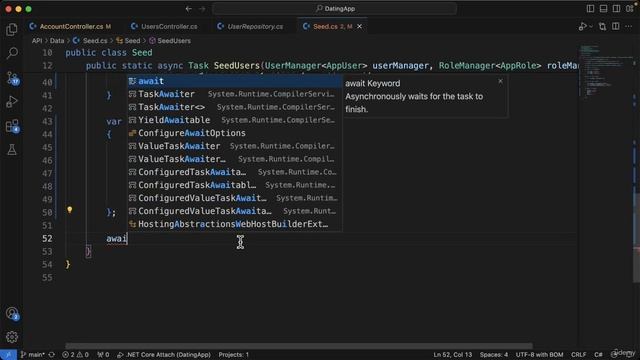The height and width of the screenshot is (360, 640).
Task: Select the ValueTaskAwaiter suggestion
Action: tap(235, 146)
